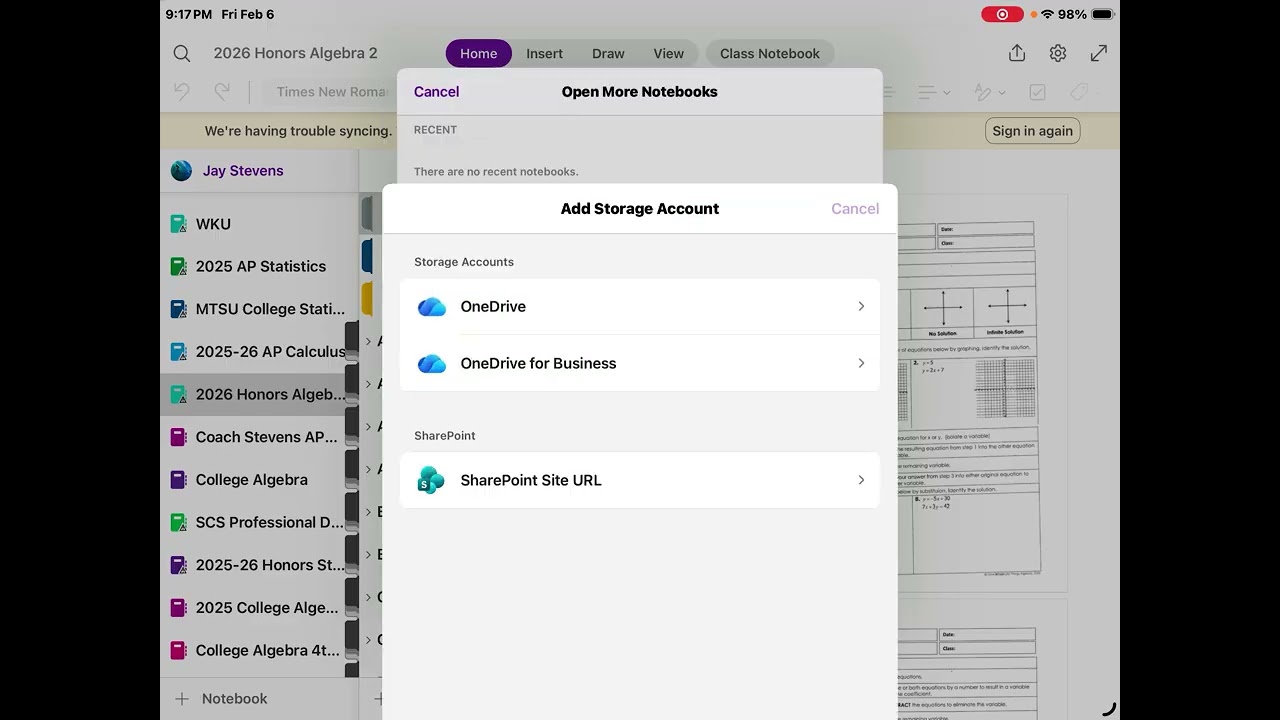Open OneDrive chevron arrow
Image resolution: width=1280 pixels, height=720 pixels.
point(861,307)
